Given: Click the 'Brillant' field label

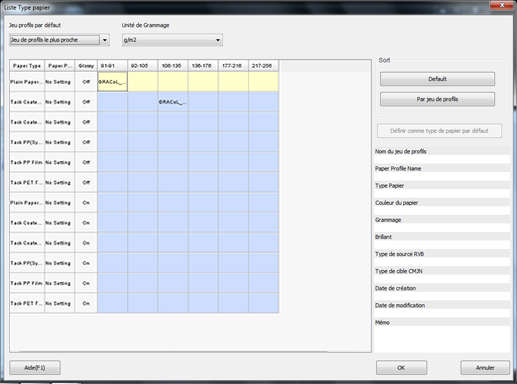Looking at the screenshot, I should tap(383, 237).
